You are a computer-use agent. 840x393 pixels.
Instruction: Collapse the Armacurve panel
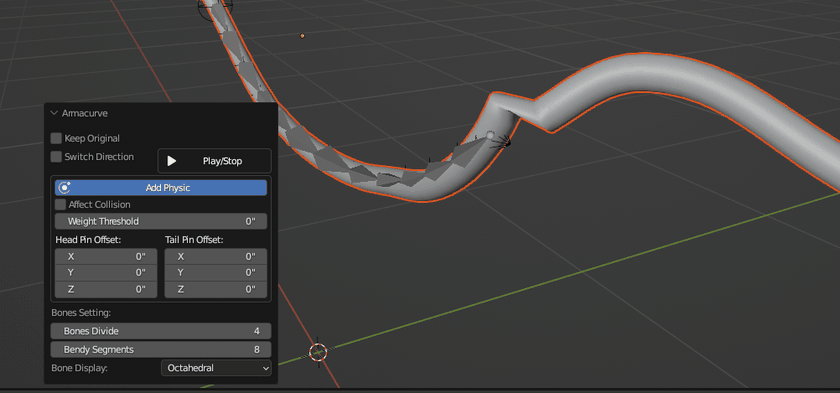[54, 113]
